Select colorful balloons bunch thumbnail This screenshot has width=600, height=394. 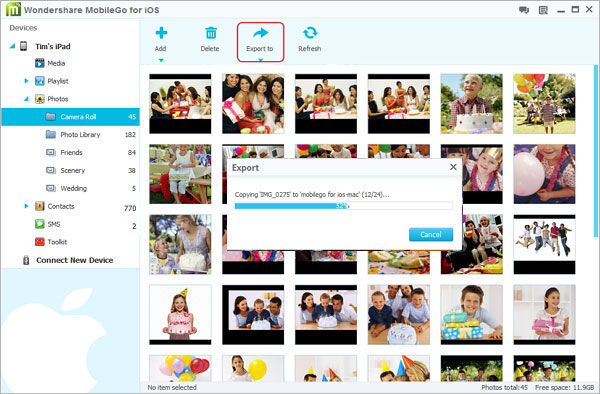click(x=180, y=368)
